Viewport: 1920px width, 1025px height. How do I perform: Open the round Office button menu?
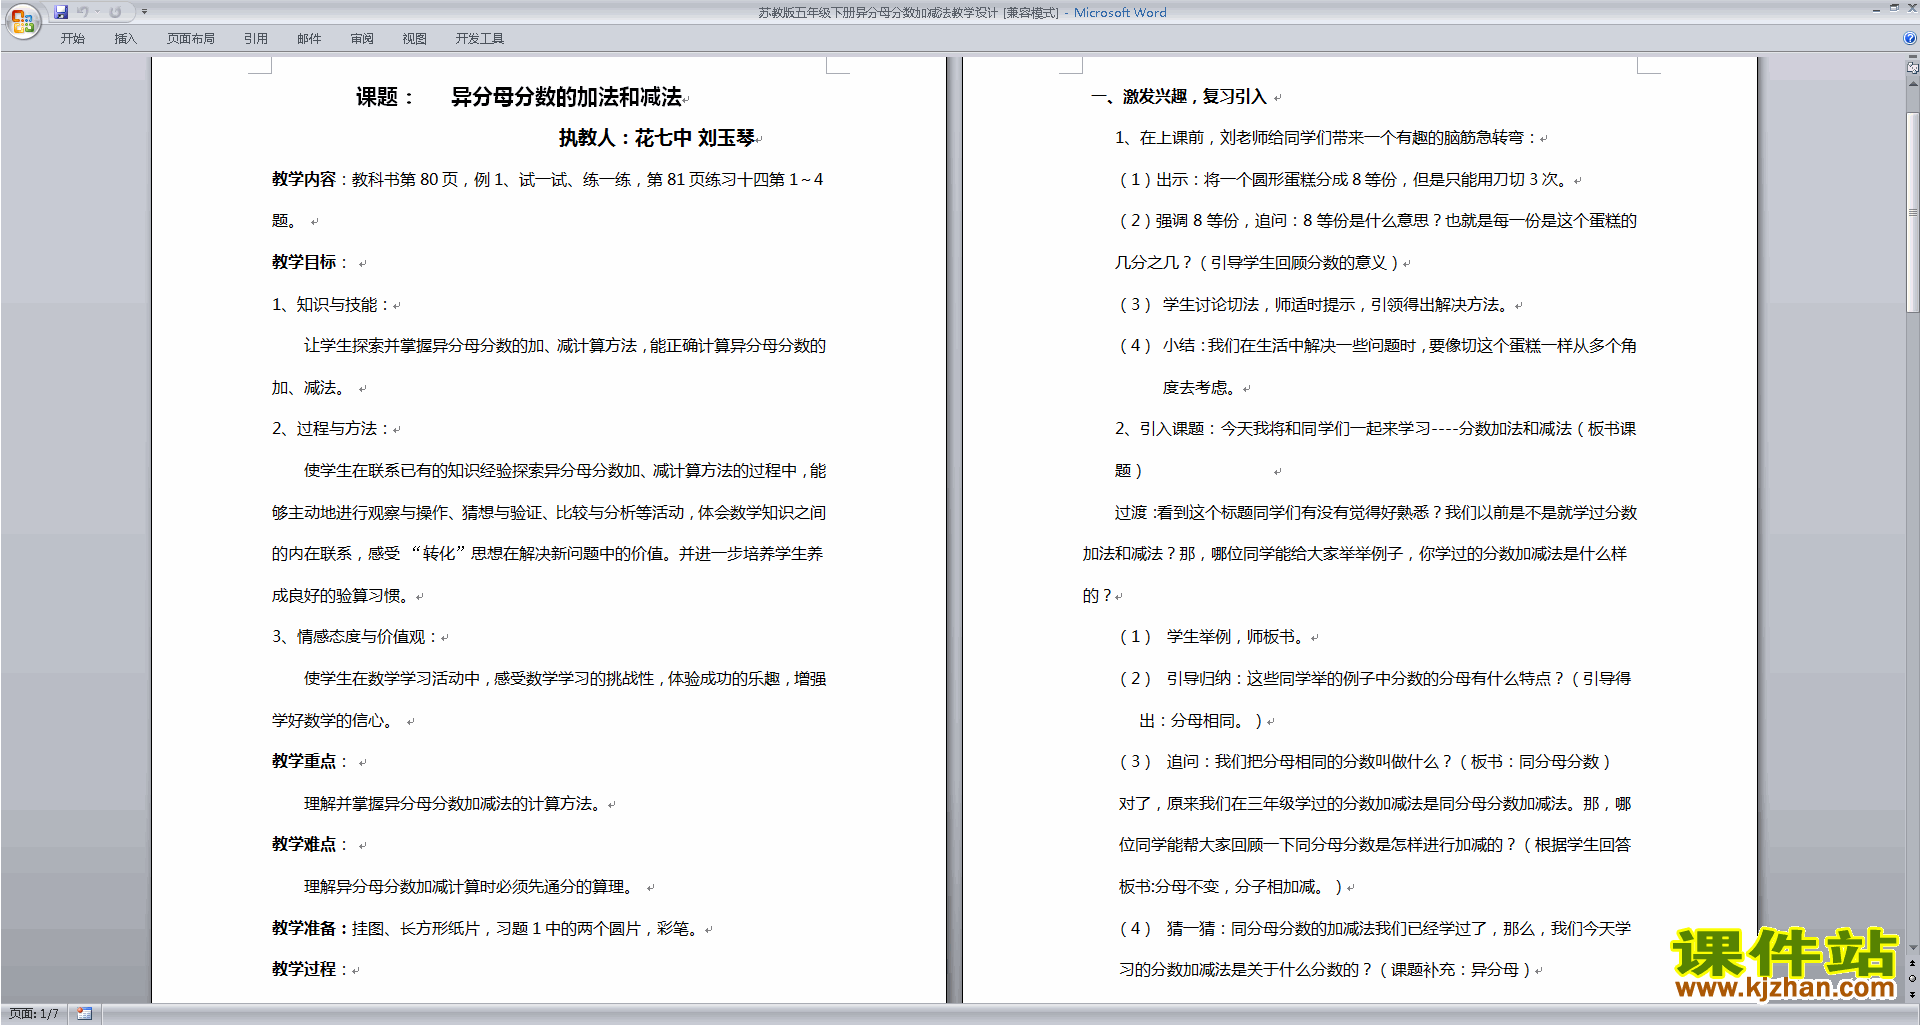point(22,20)
